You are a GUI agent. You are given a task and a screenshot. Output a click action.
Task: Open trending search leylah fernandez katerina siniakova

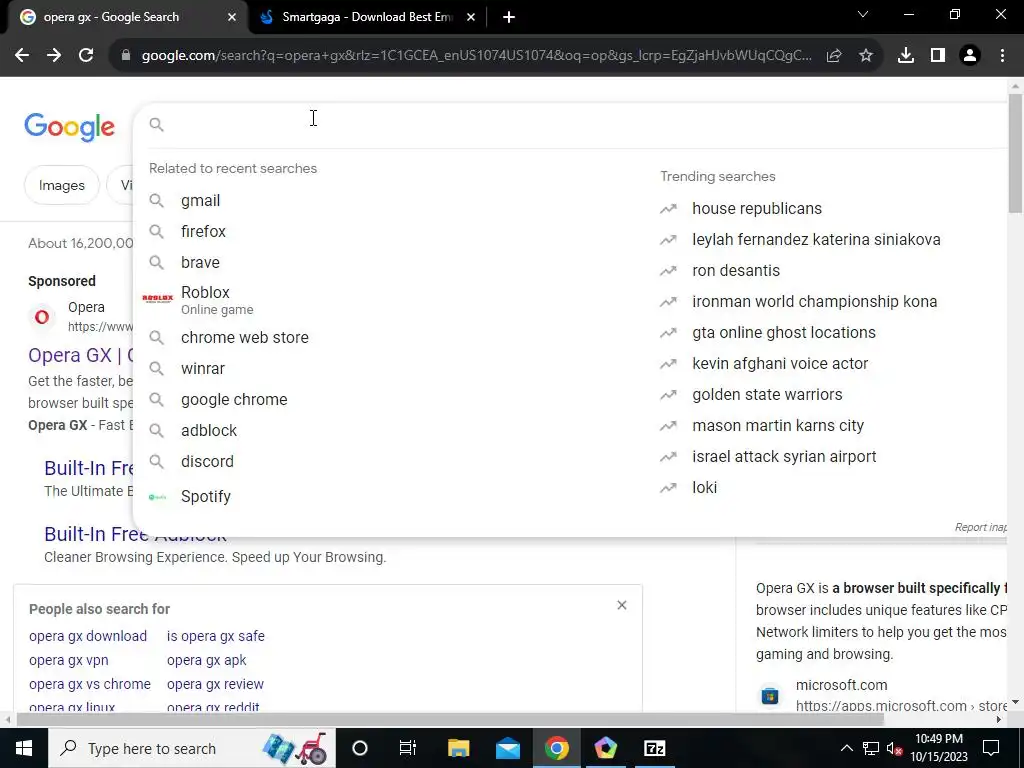tap(816, 240)
